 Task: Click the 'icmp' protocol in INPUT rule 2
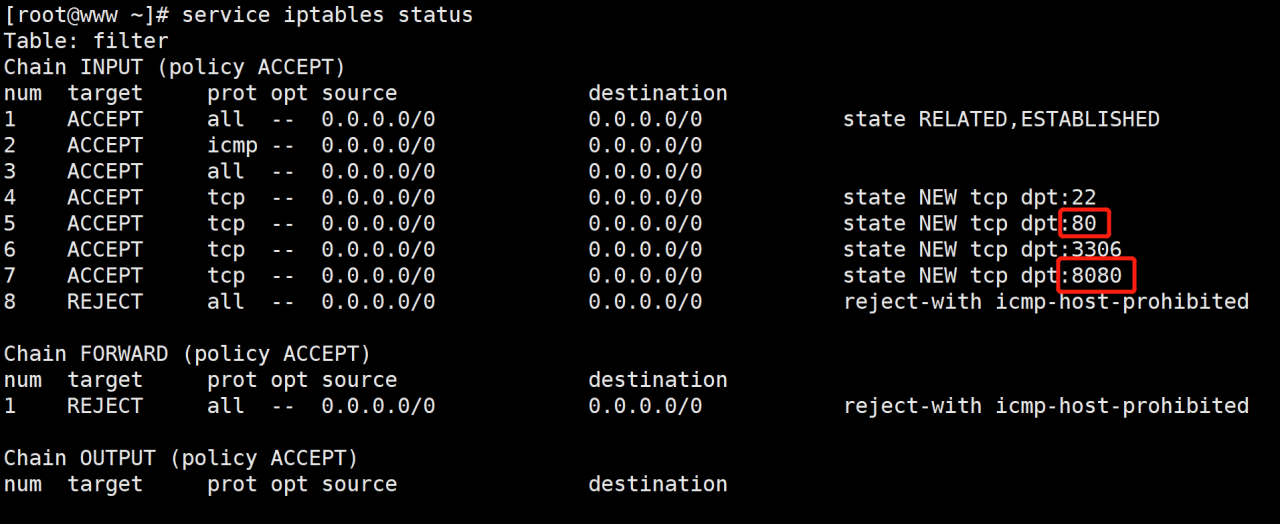[232, 145]
